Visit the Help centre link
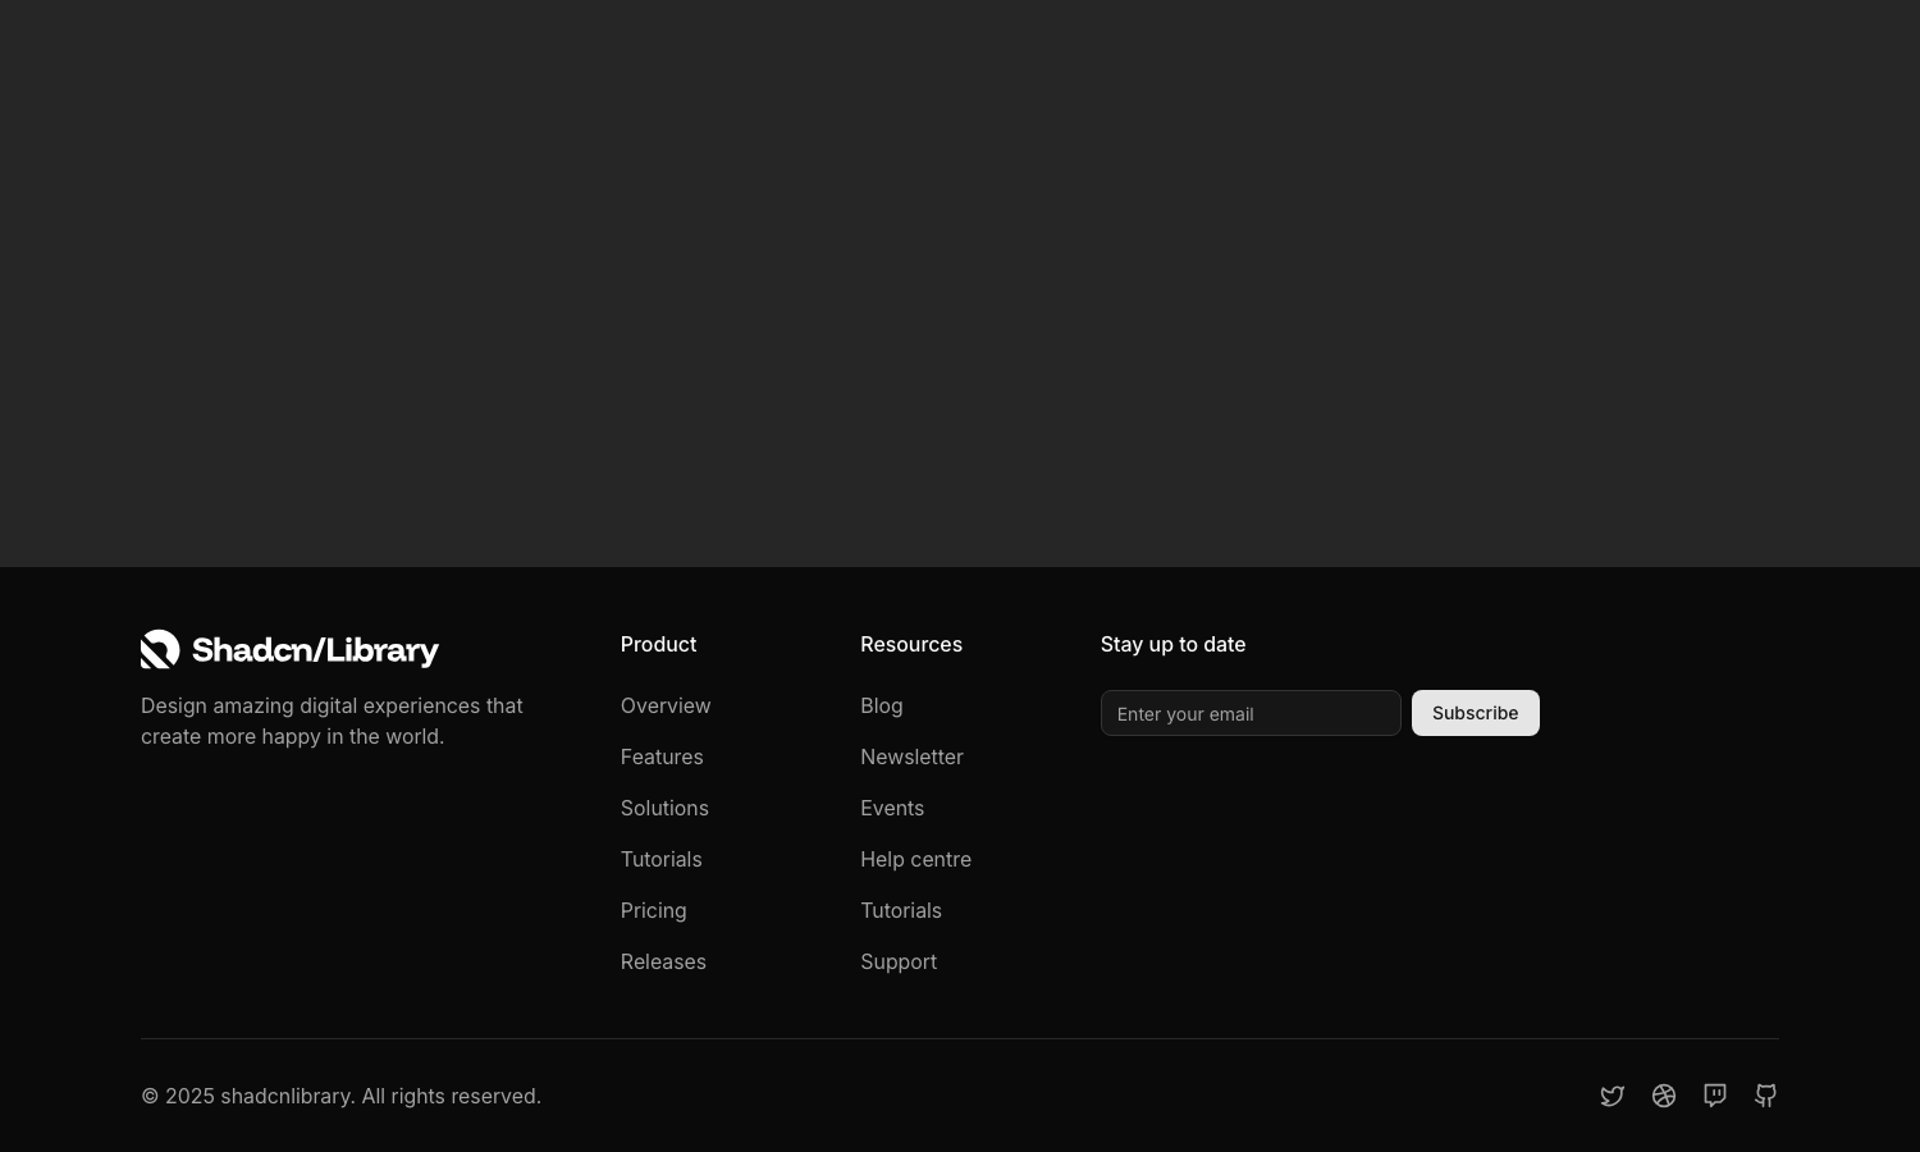The width and height of the screenshot is (1920, 1152). click(916, 859)
